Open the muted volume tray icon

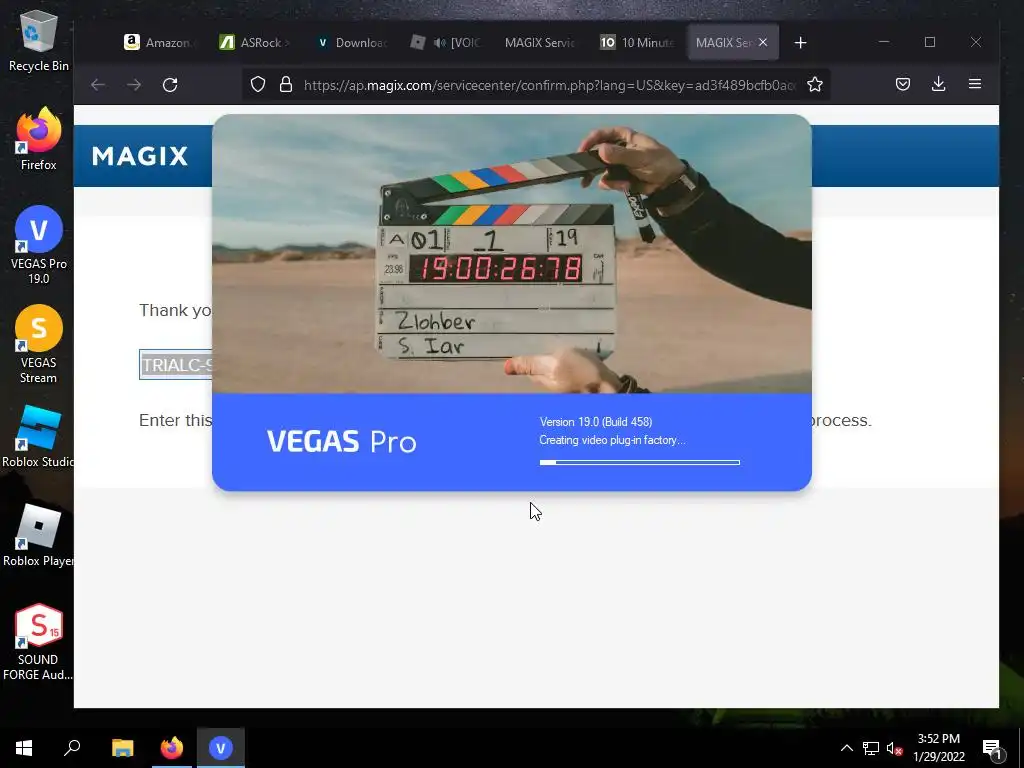point(894,748)
